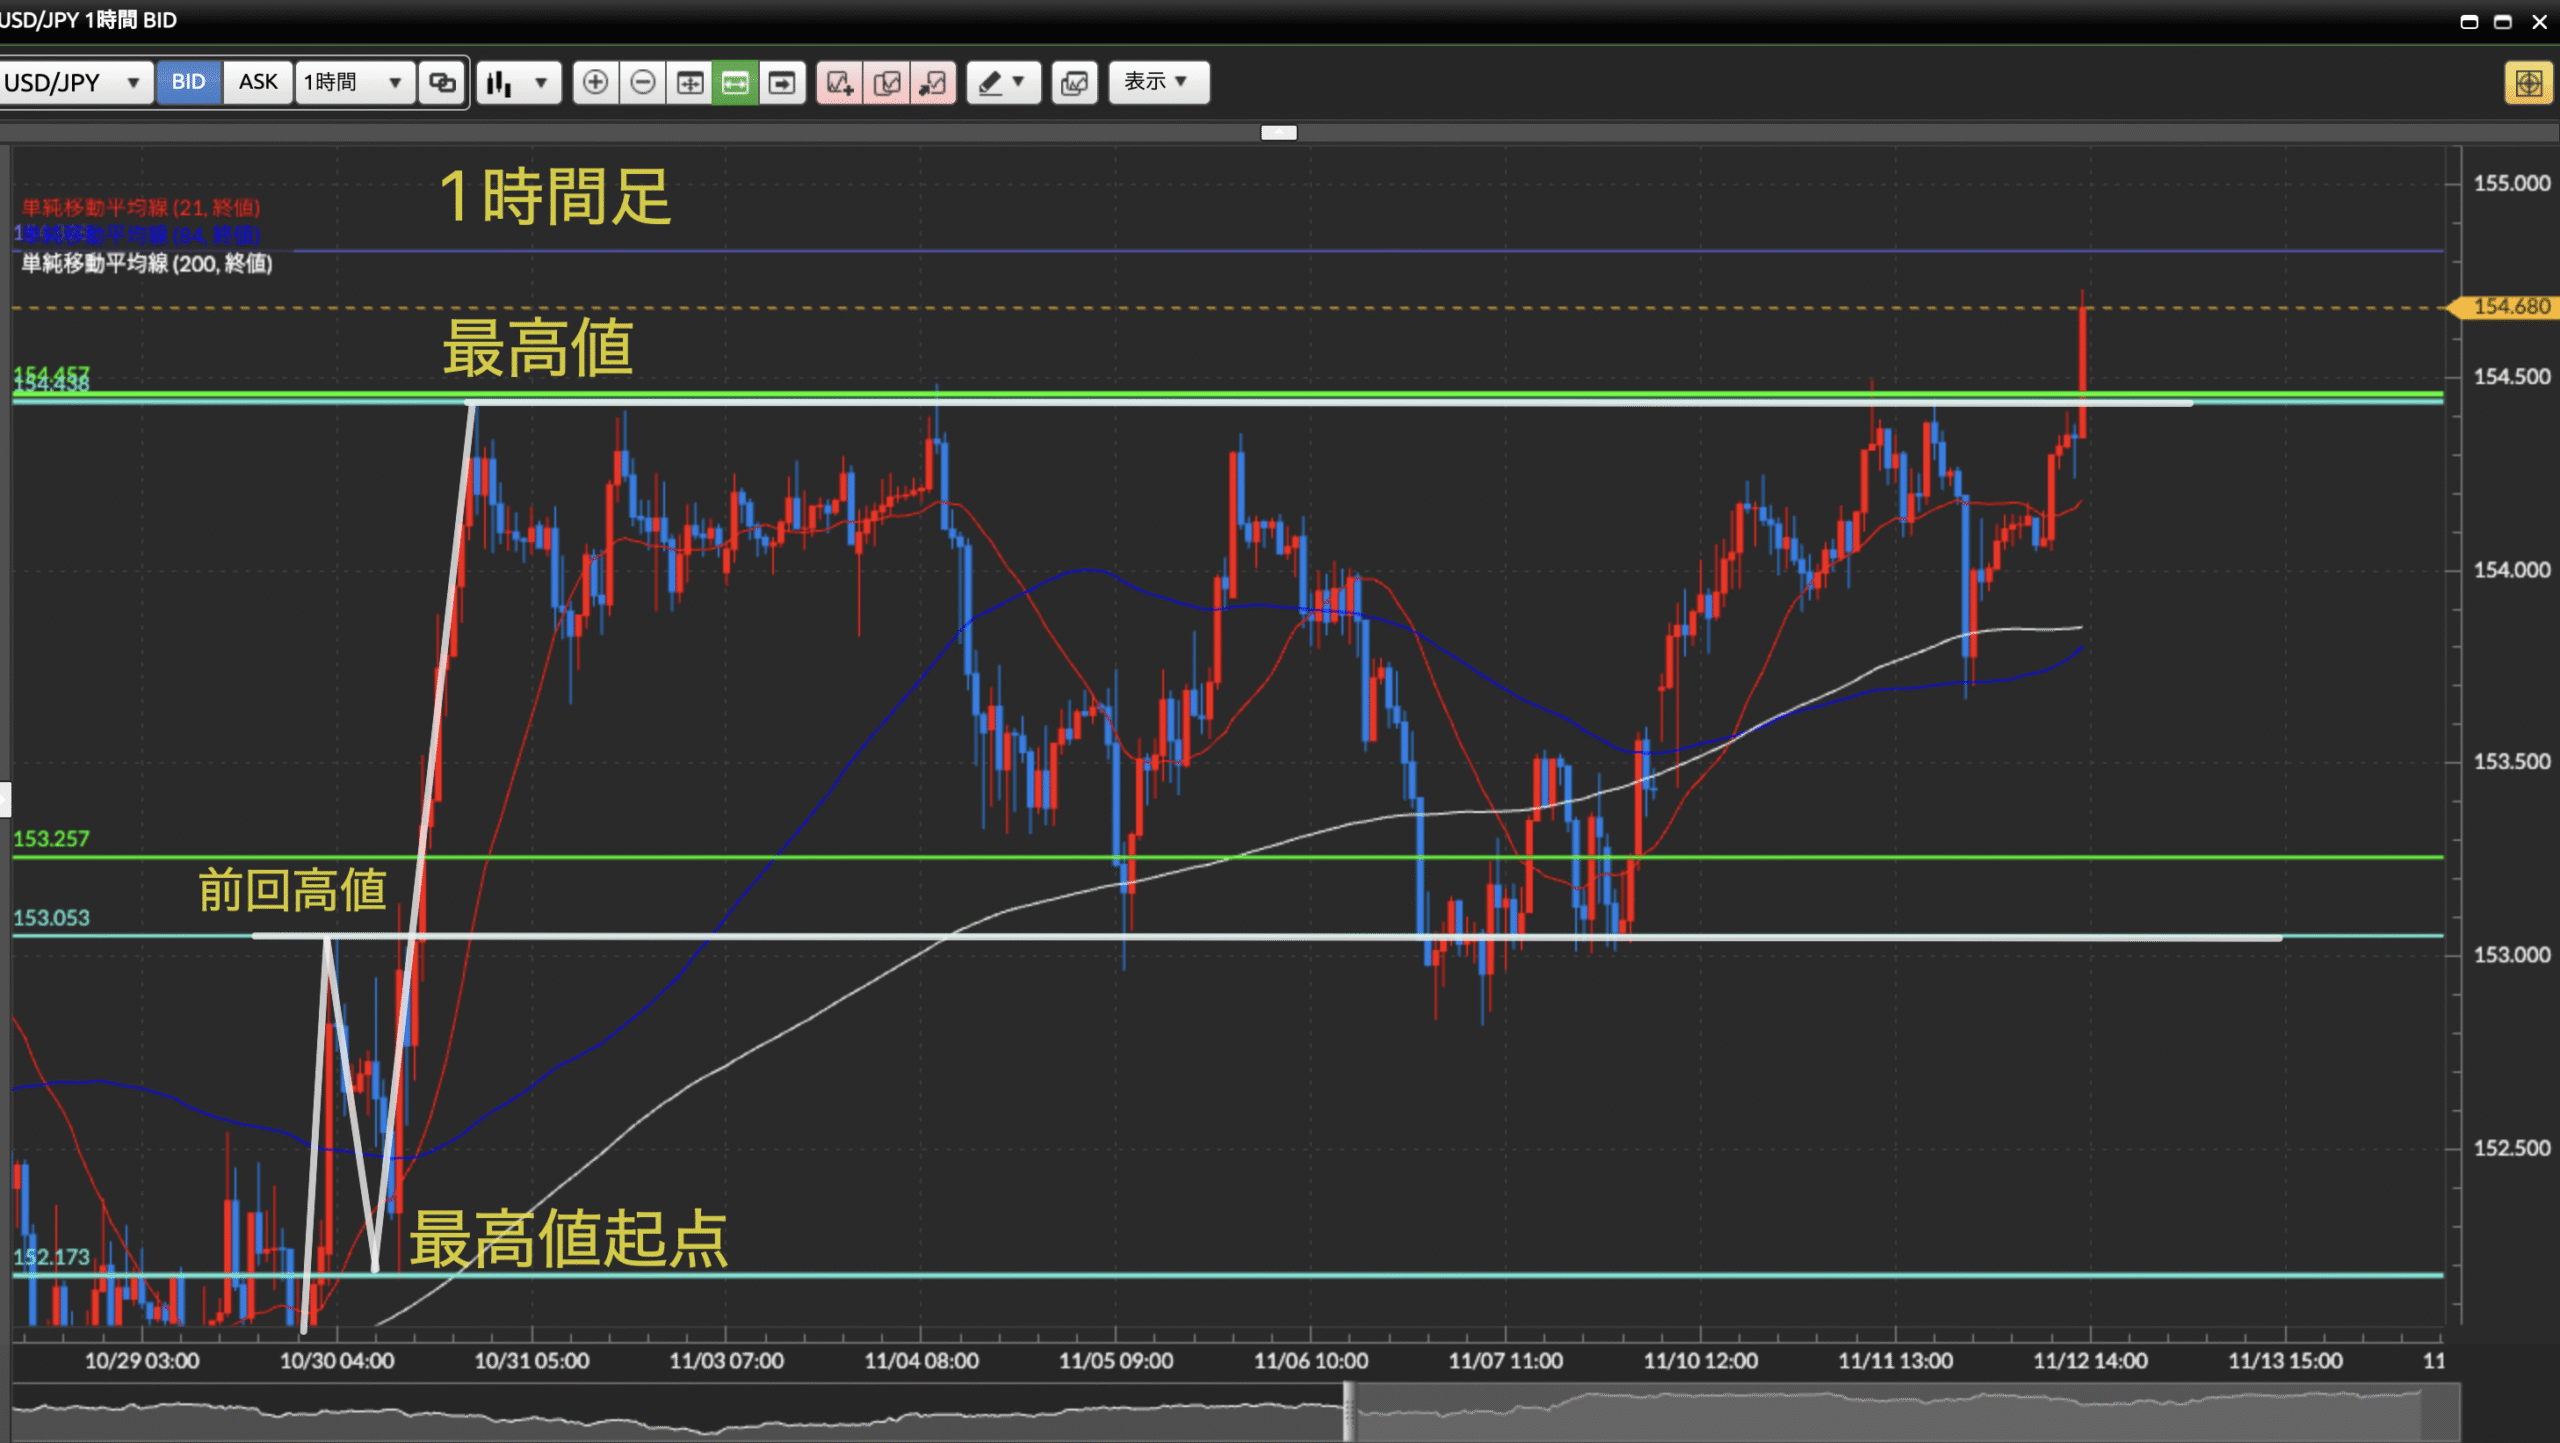Screen dimensions: 2560x1443
Task: Click the bottom overview navigator scroll handle
Action: point(1349,1411)
